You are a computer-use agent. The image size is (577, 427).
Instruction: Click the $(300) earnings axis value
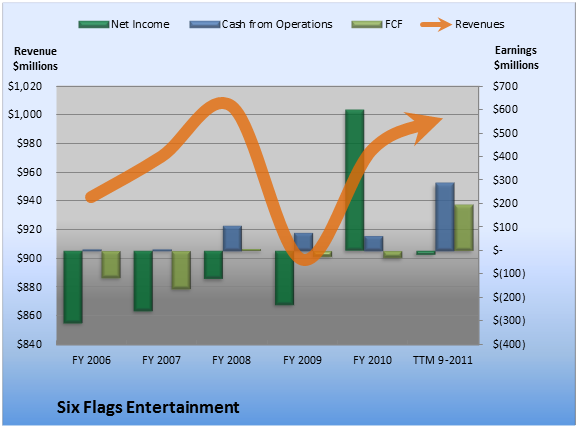509,321
